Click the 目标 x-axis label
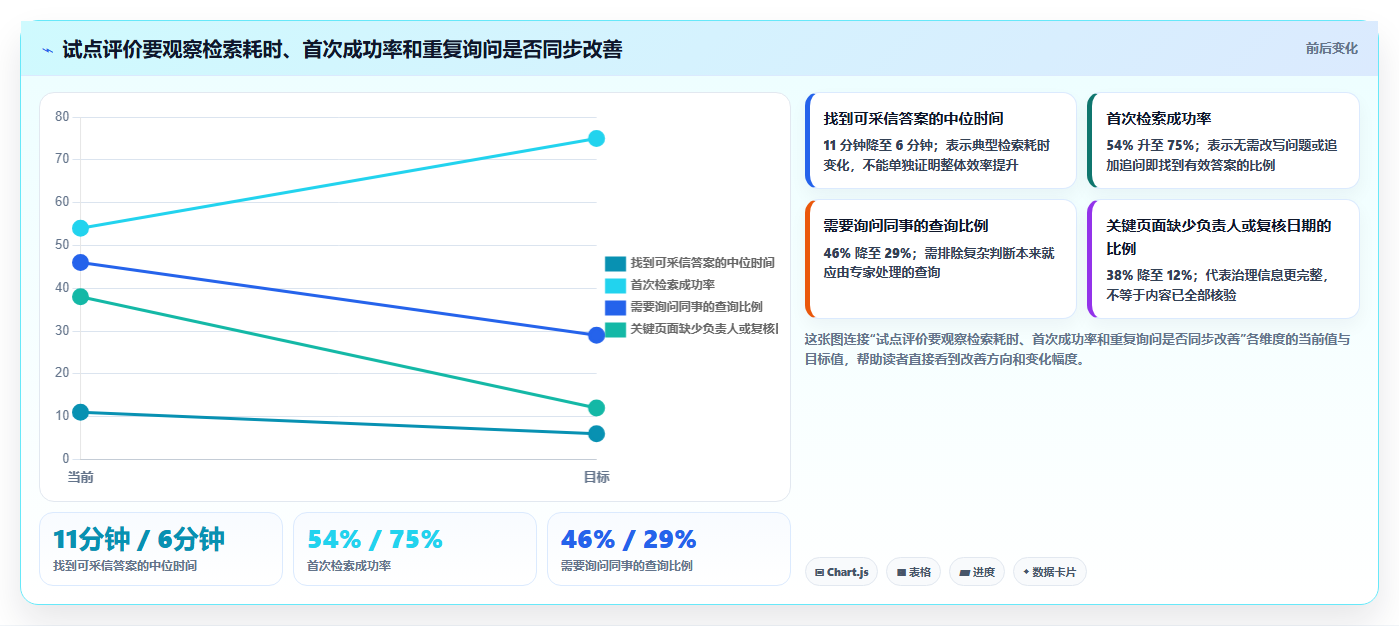 click(596, 477)
